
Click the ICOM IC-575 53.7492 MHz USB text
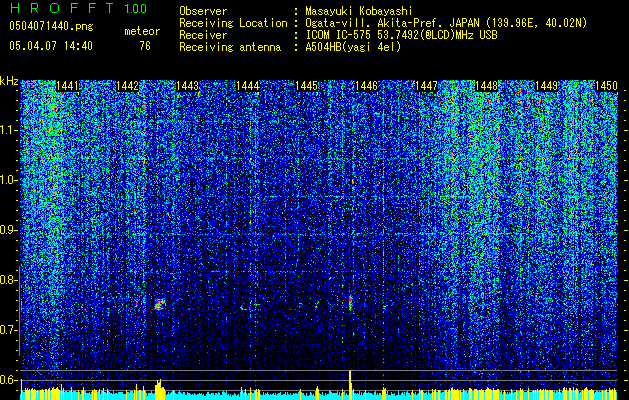pos(401,35)
